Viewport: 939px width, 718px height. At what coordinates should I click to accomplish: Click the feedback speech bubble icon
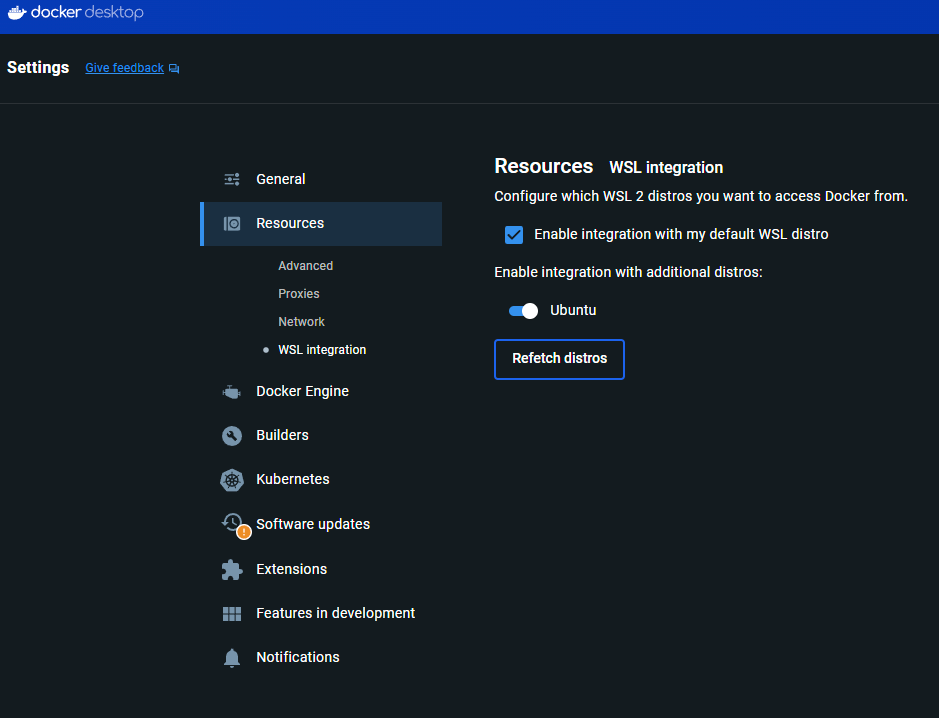(x=174, y=68)
